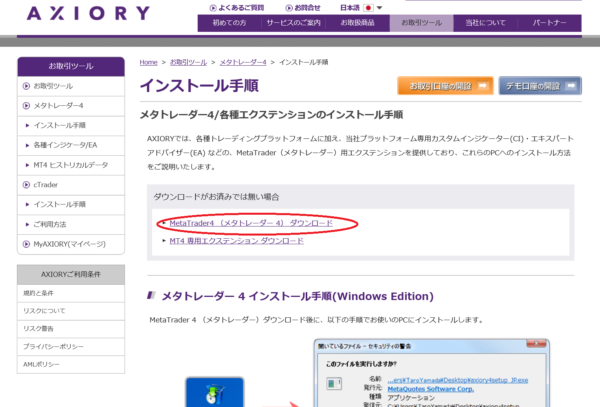The height and width of the screenshot is (407, 600).
Task: Click the Japanese flag icon
Action: pos(367,7)
